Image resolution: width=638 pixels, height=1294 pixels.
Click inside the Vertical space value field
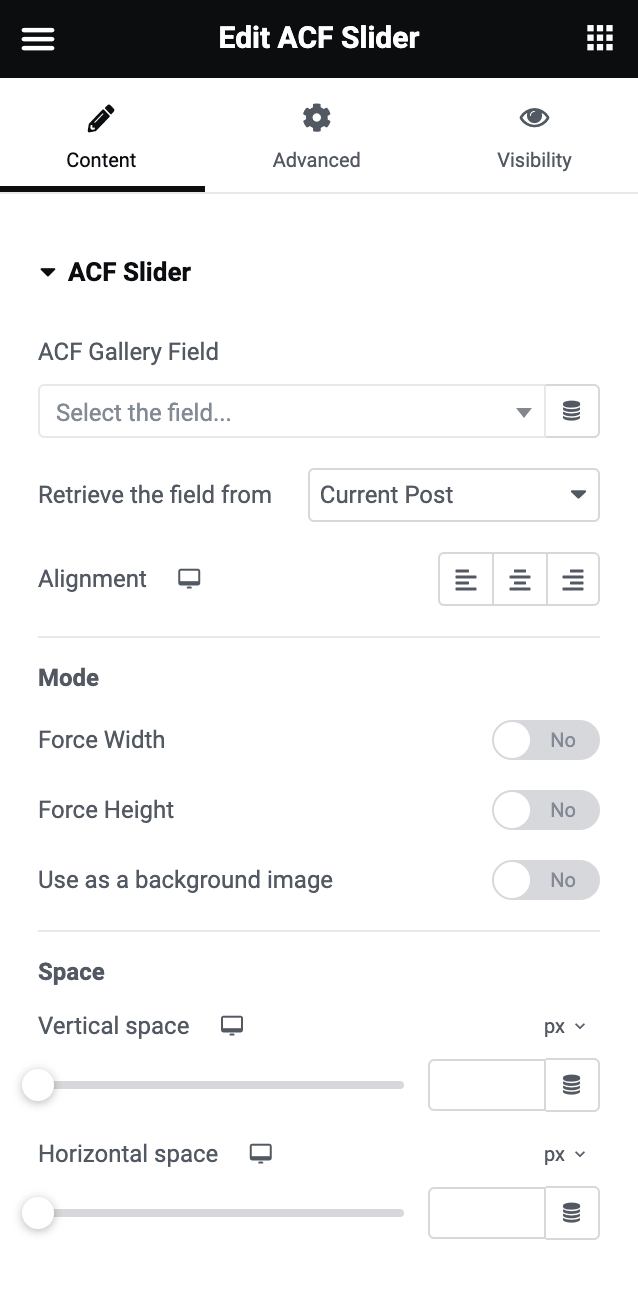point(486,1085)
